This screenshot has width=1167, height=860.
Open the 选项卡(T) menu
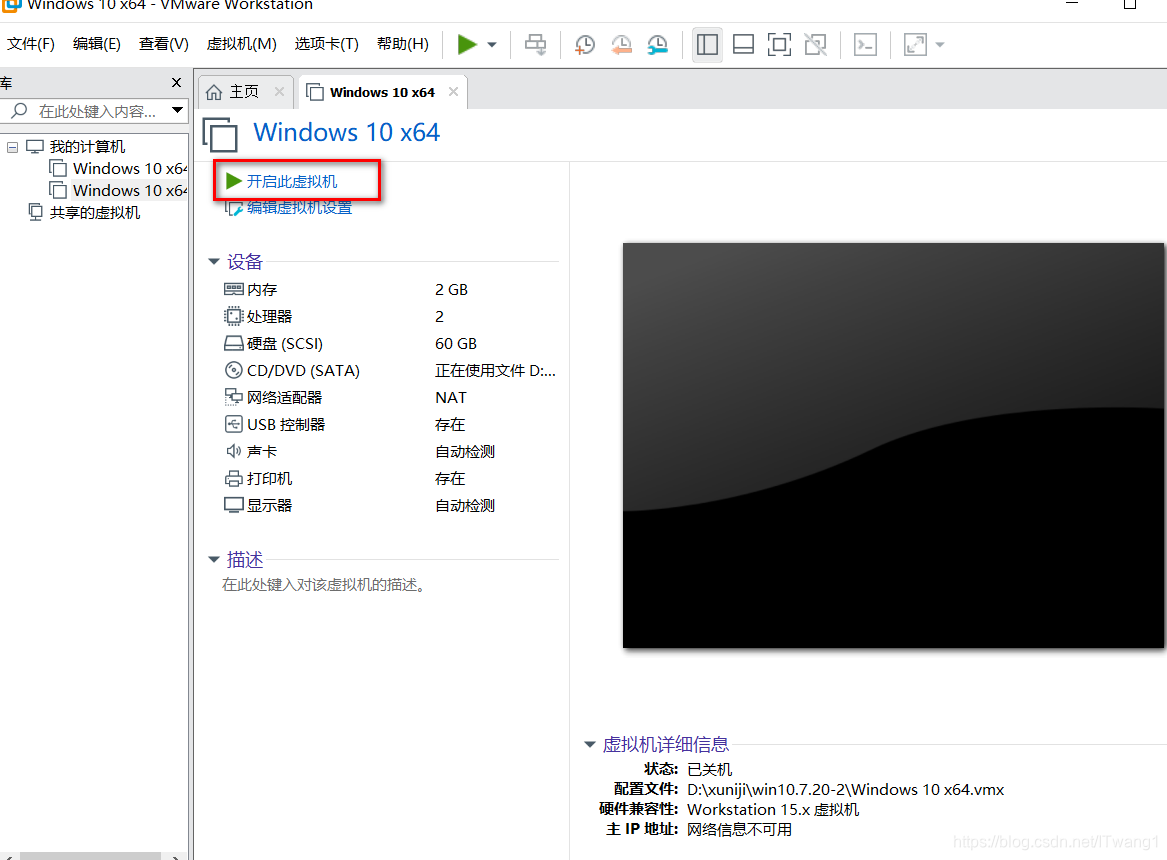click(327, 44)
